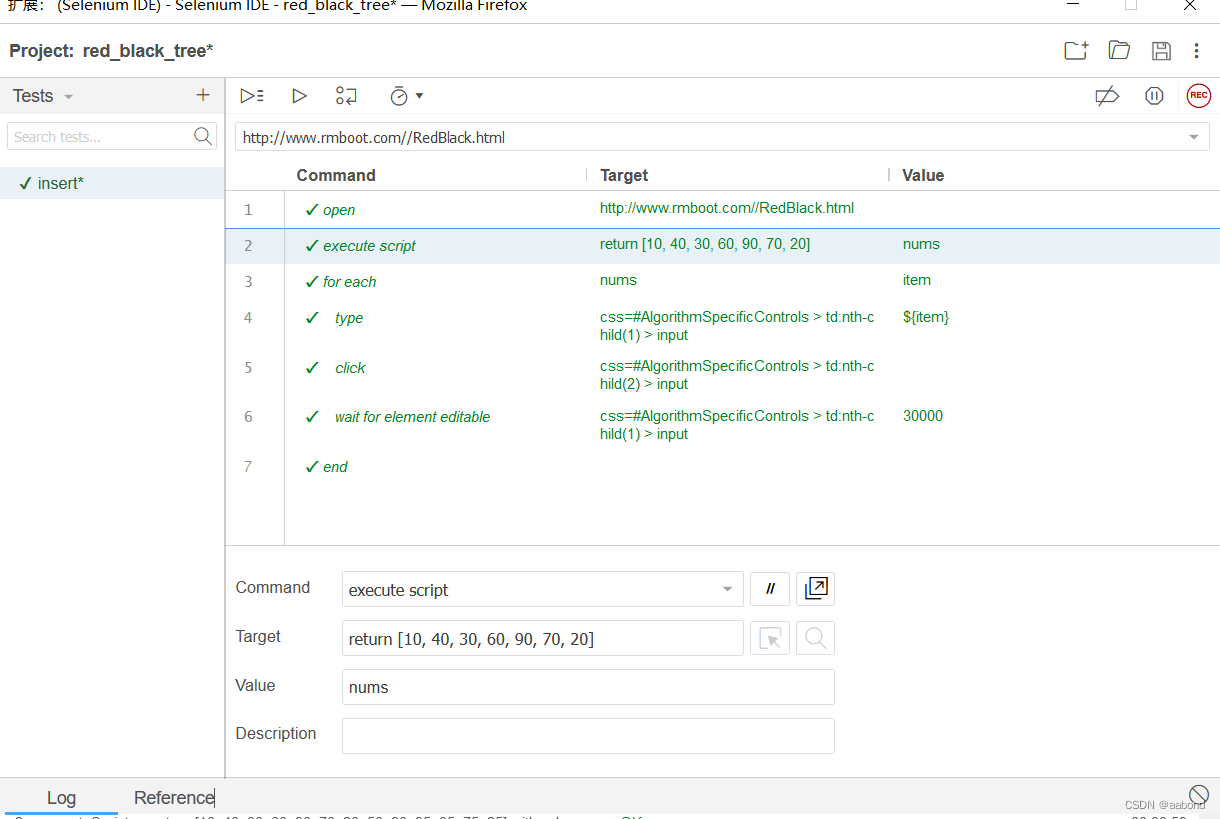Edit the Value field containing nums
Screen dimensions: 1220x819
(588, 687)
